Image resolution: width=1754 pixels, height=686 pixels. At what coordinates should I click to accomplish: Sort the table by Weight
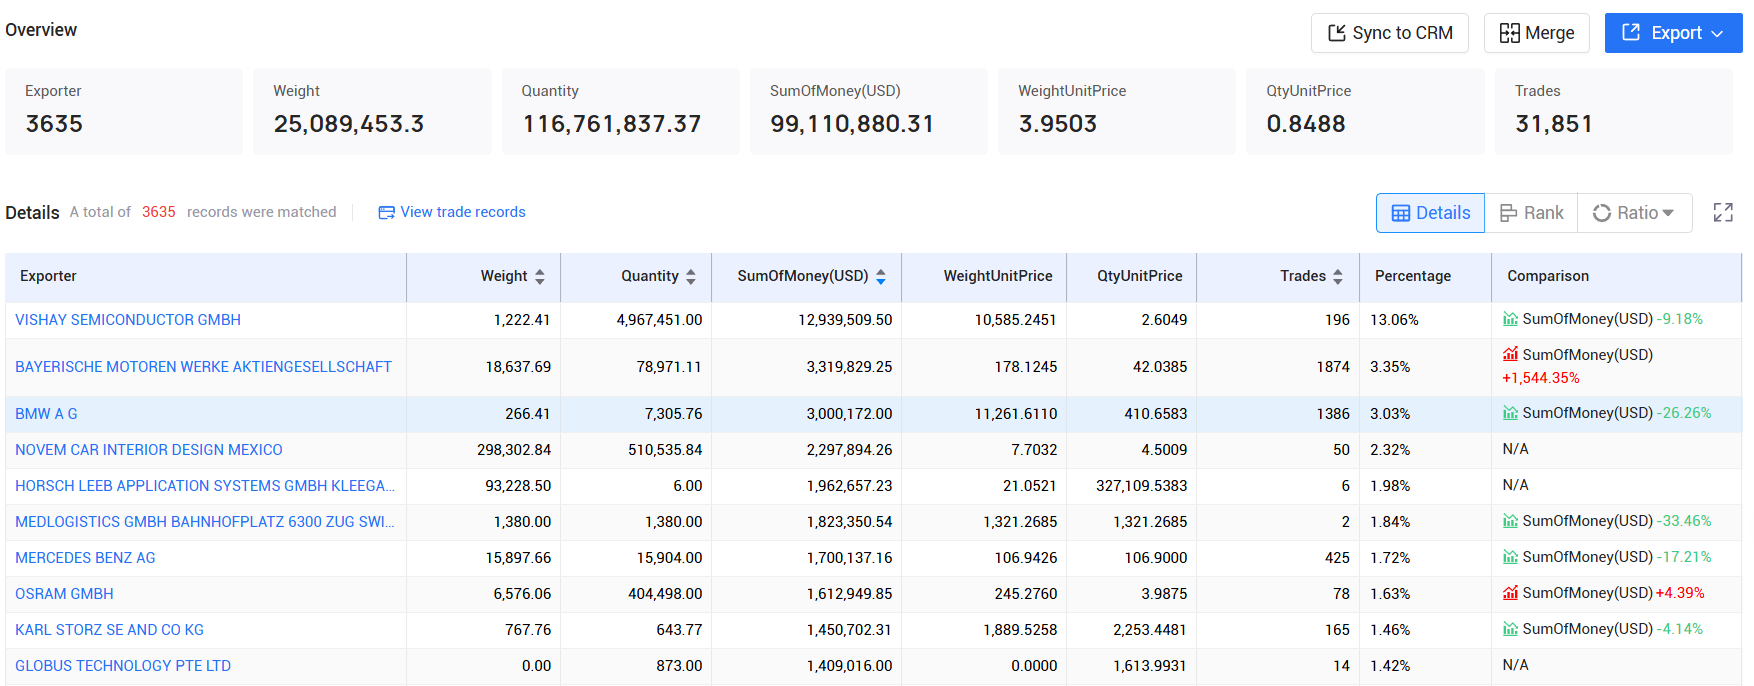[540, 277]
